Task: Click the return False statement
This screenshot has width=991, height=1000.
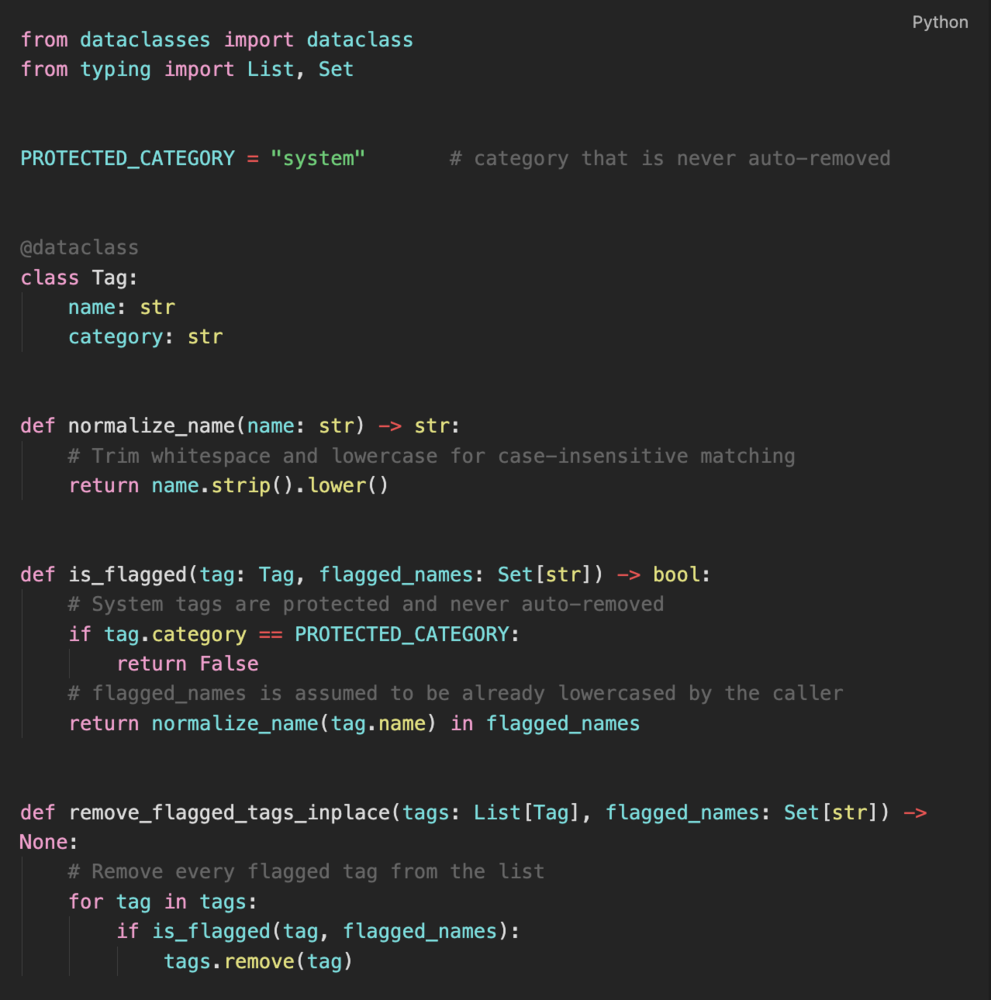Action: click(x=187, y=664)
